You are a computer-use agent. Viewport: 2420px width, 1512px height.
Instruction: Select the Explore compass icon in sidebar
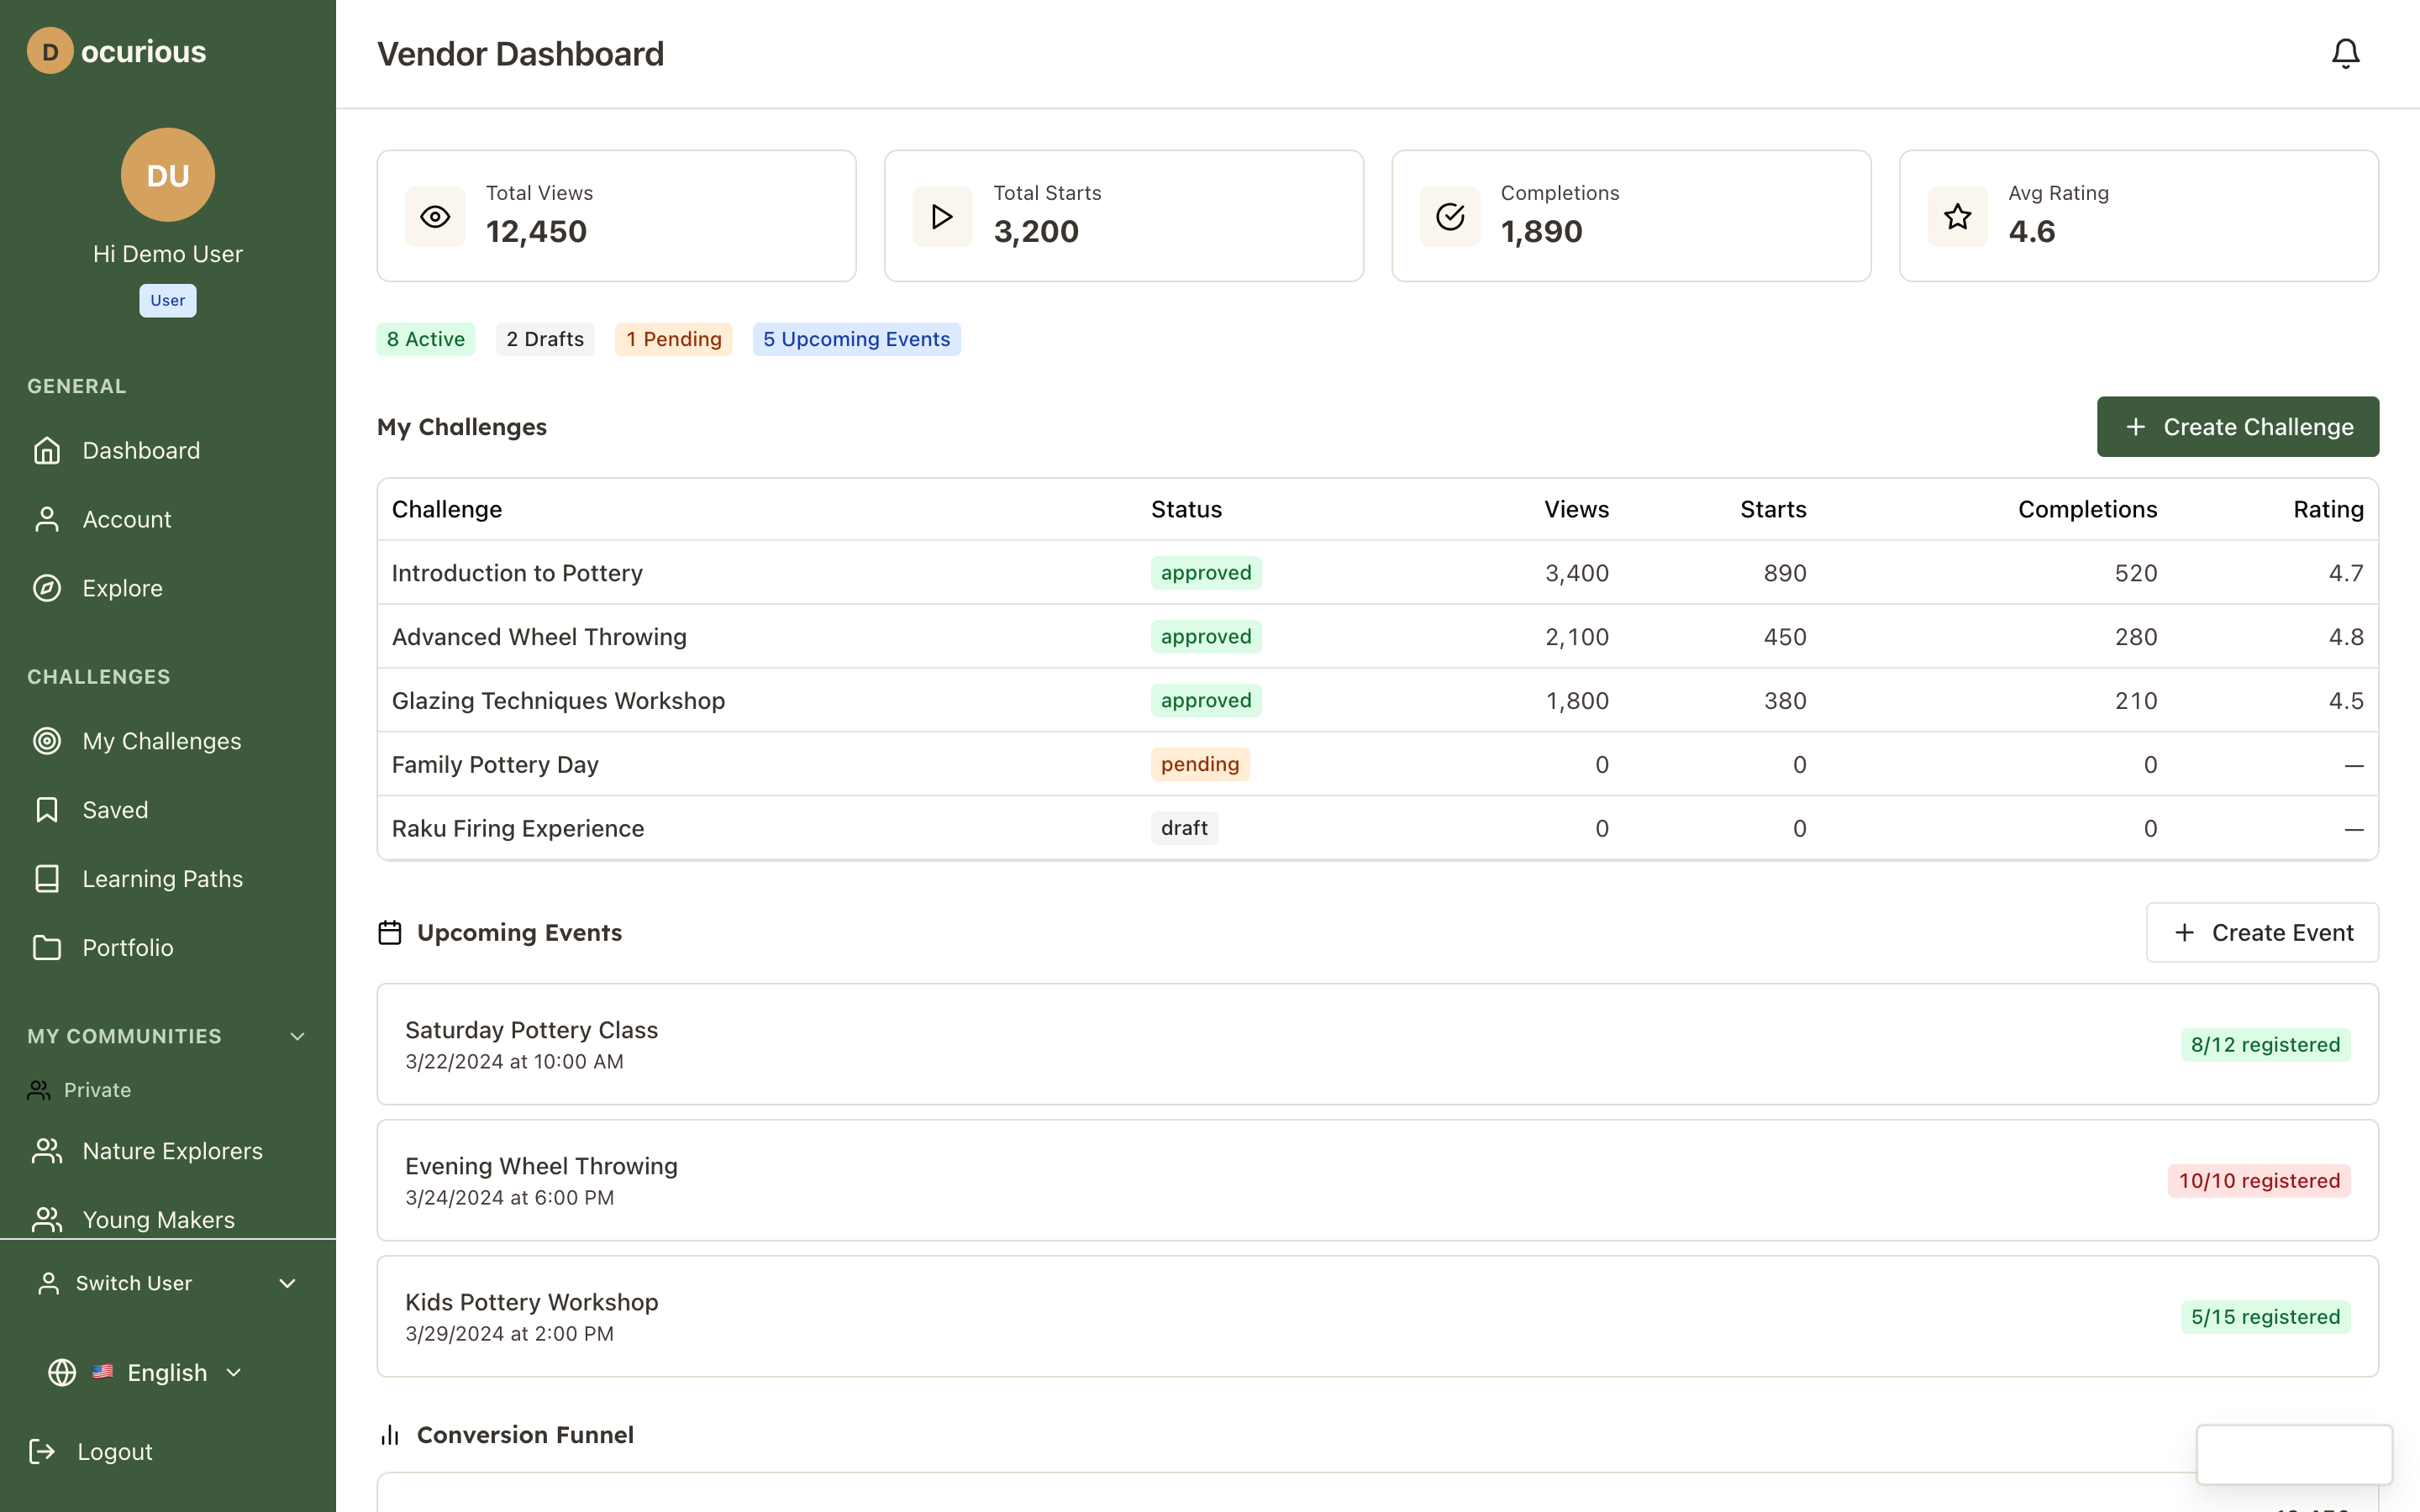pos(47,588)
